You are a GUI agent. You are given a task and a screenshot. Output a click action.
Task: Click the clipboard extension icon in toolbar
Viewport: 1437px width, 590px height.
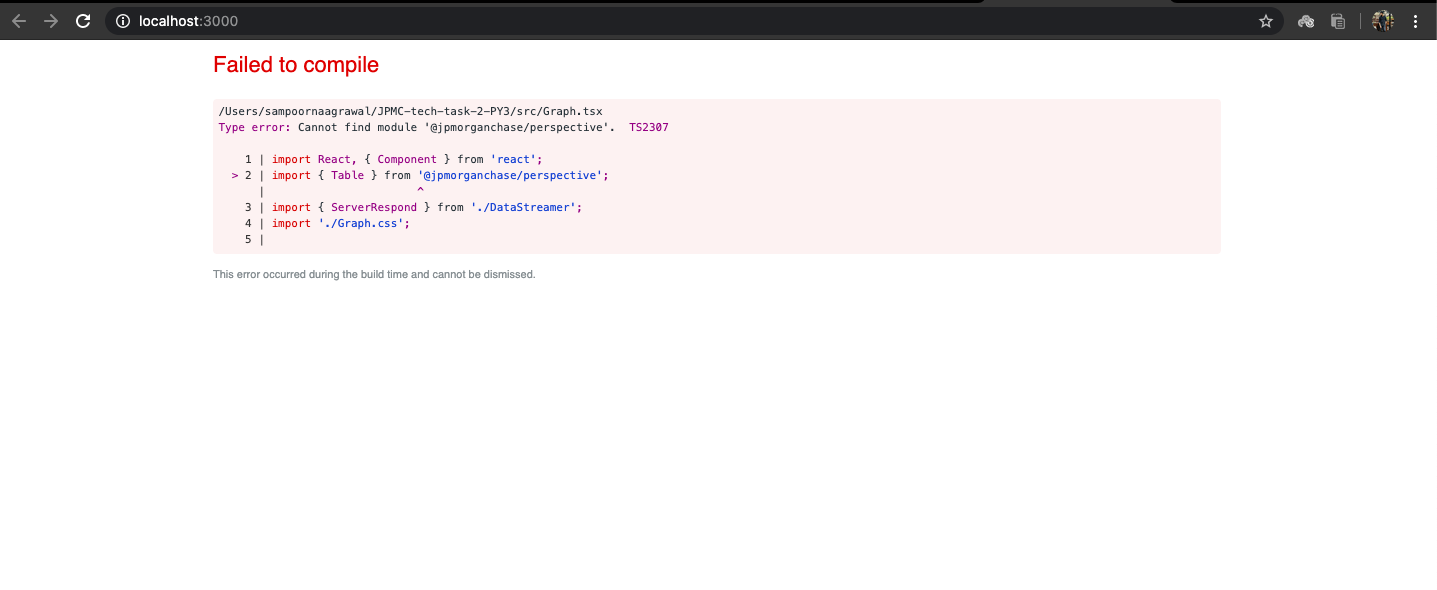pos(1337,20)
